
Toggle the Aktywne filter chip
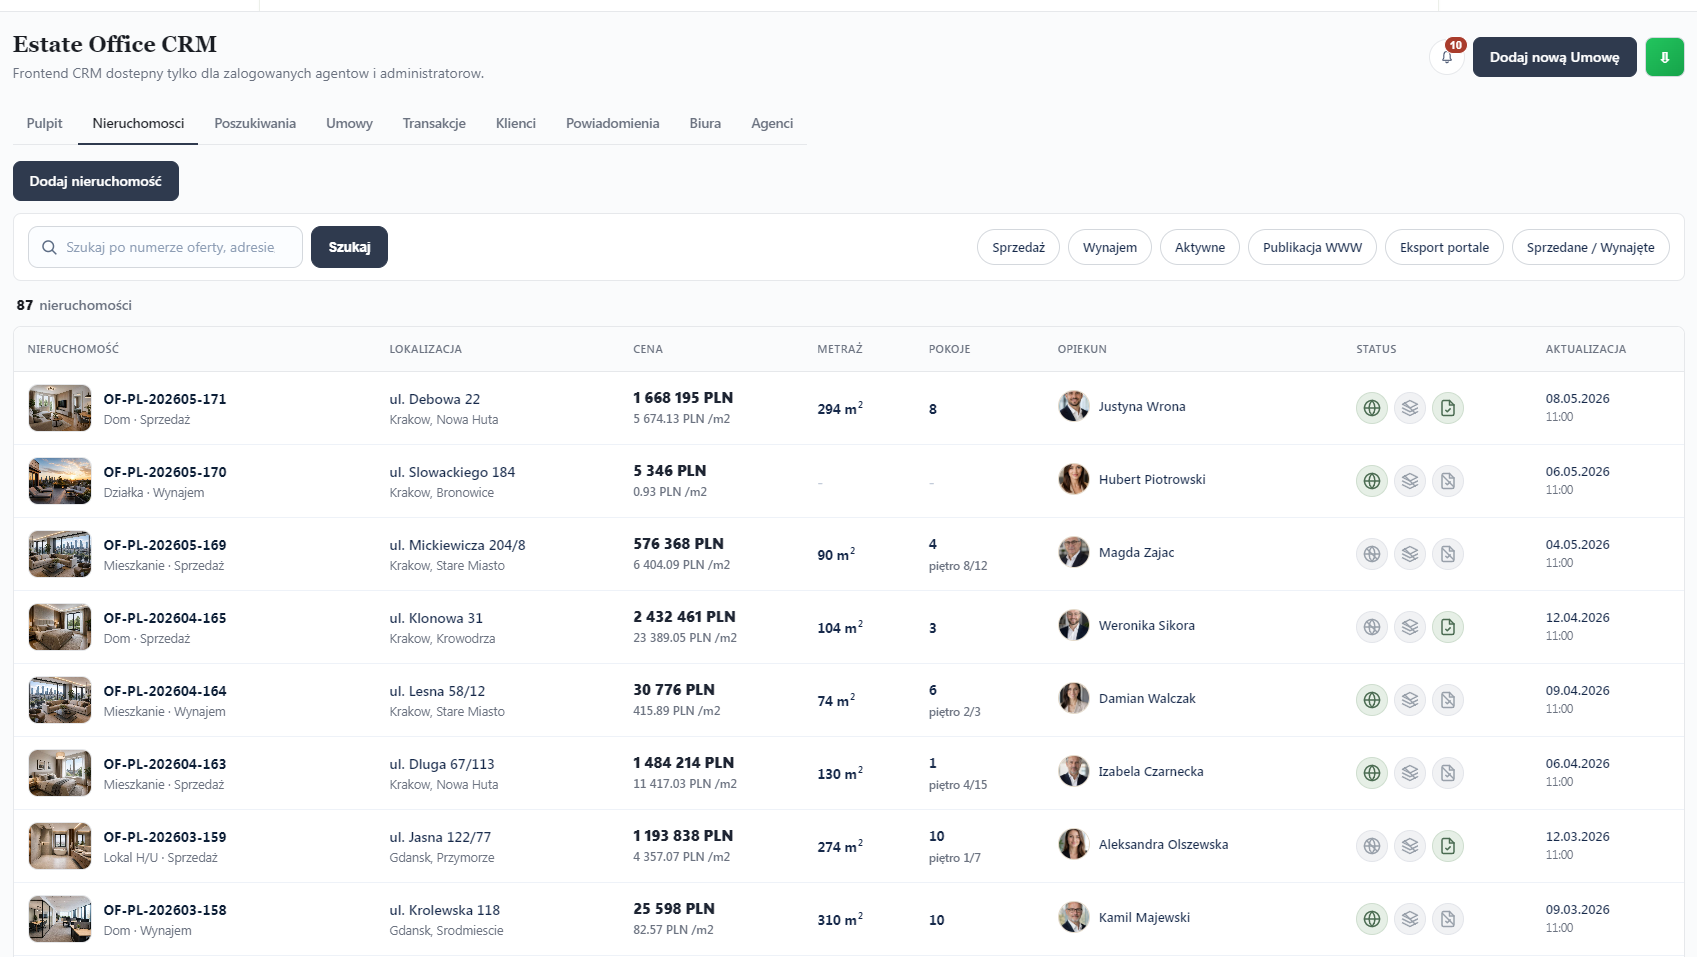(x=1200, y=247)
